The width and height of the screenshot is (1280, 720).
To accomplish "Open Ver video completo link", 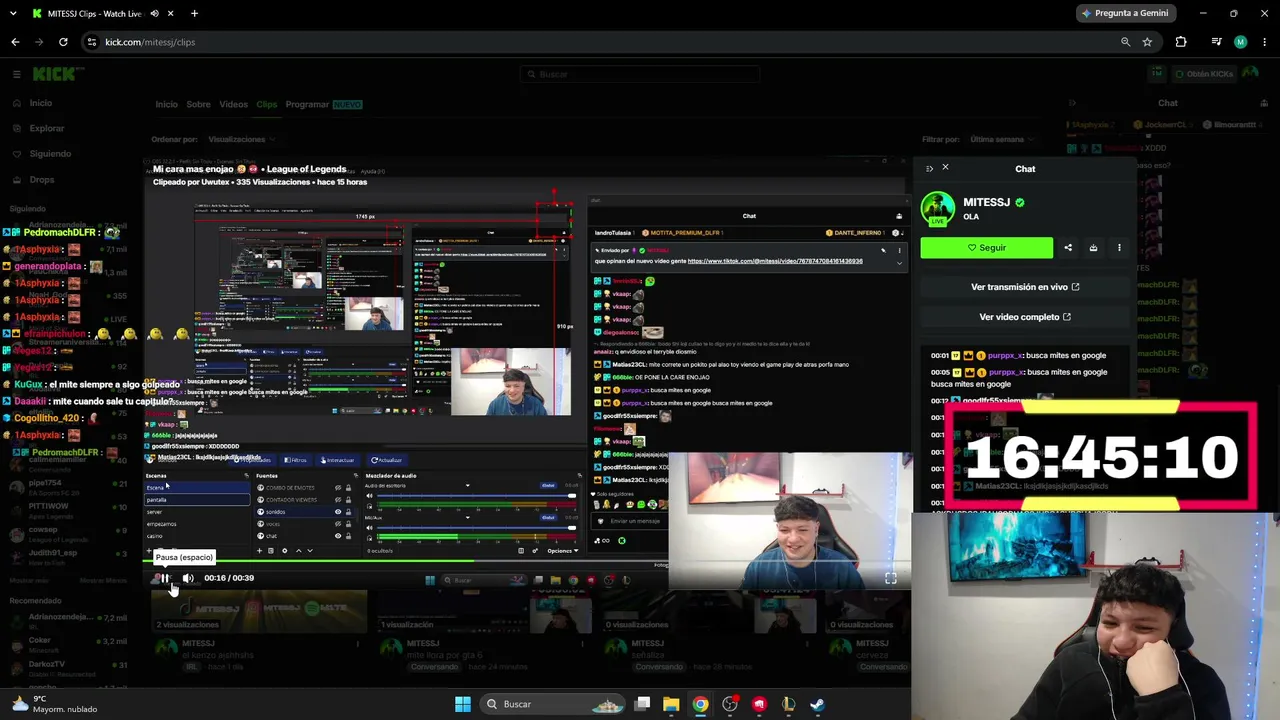I will point(1025,317).
